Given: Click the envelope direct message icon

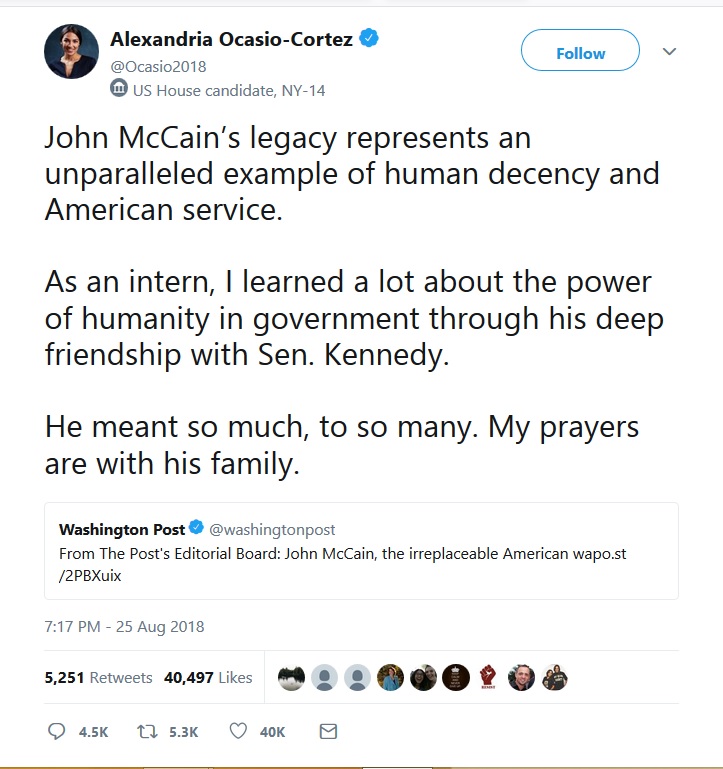Looking at the screenshot, I should 328,732.
